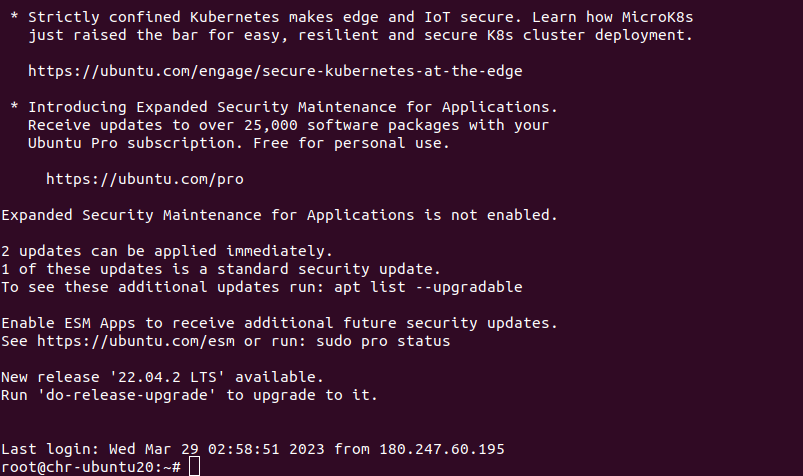Click the '2 updates can be applied' line
This screenshot has height=476, width=803.
pos(167,251)
